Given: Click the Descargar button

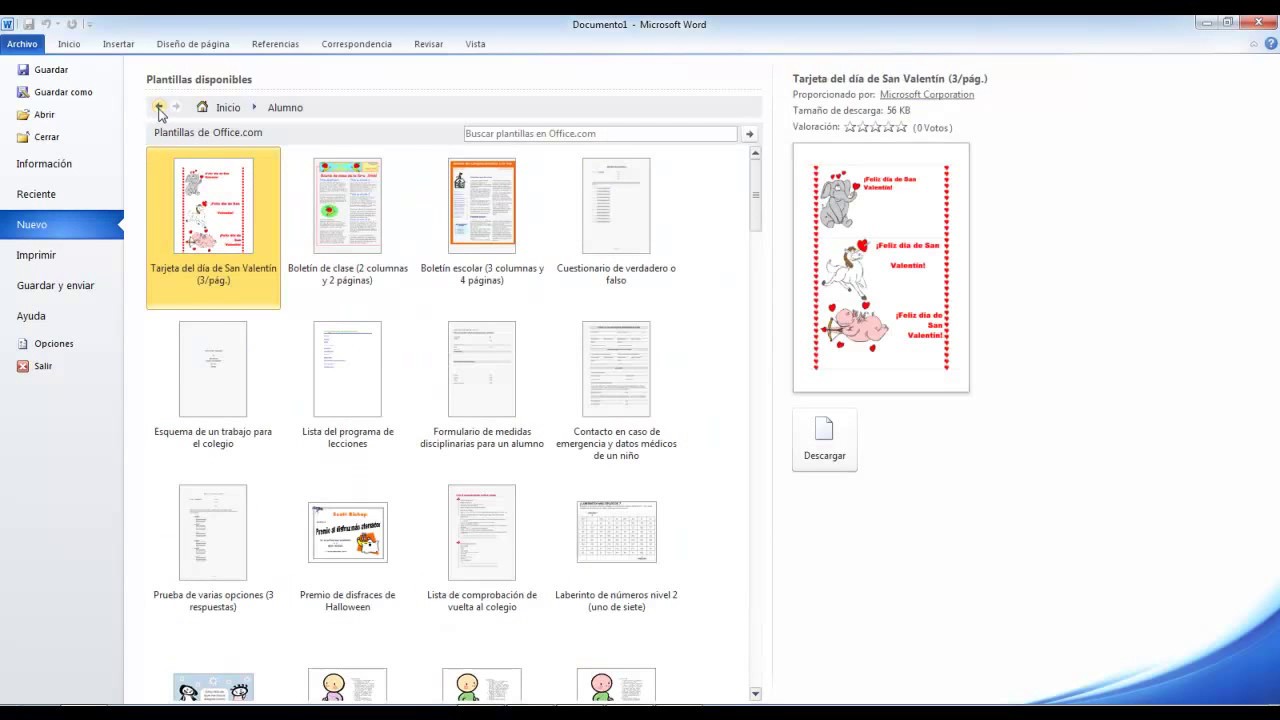Looking at the screenshot, I should [825, 439].
